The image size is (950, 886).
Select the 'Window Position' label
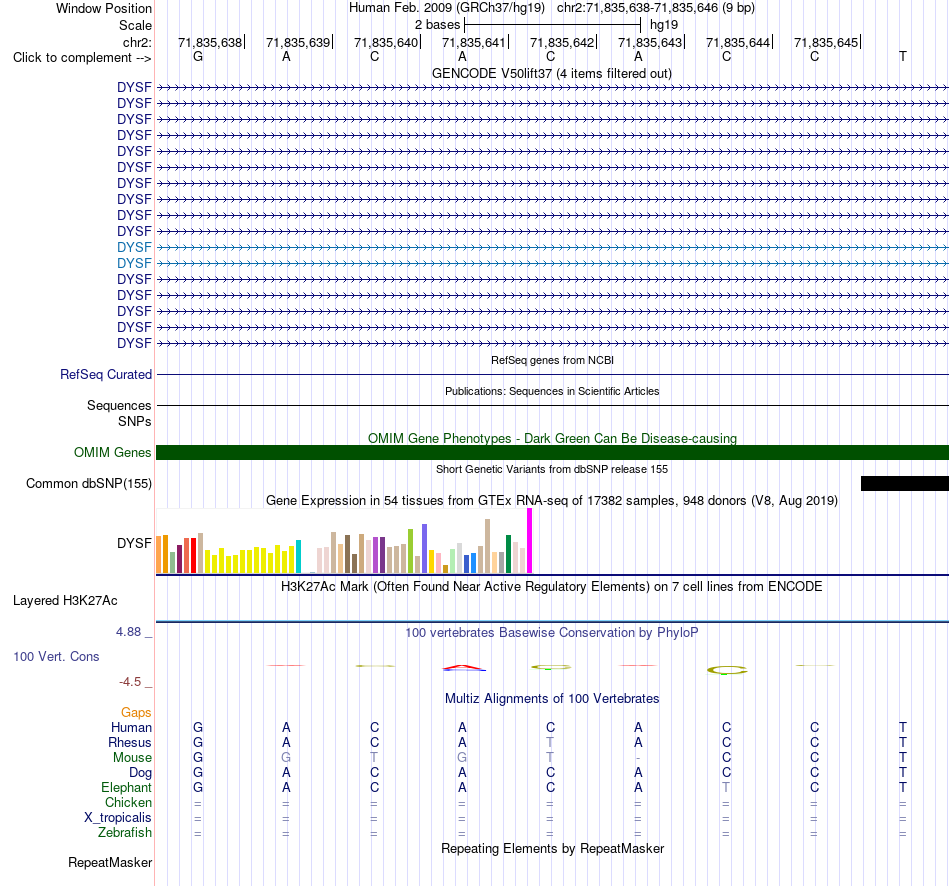pyautogui.click(x=104, y=8)
